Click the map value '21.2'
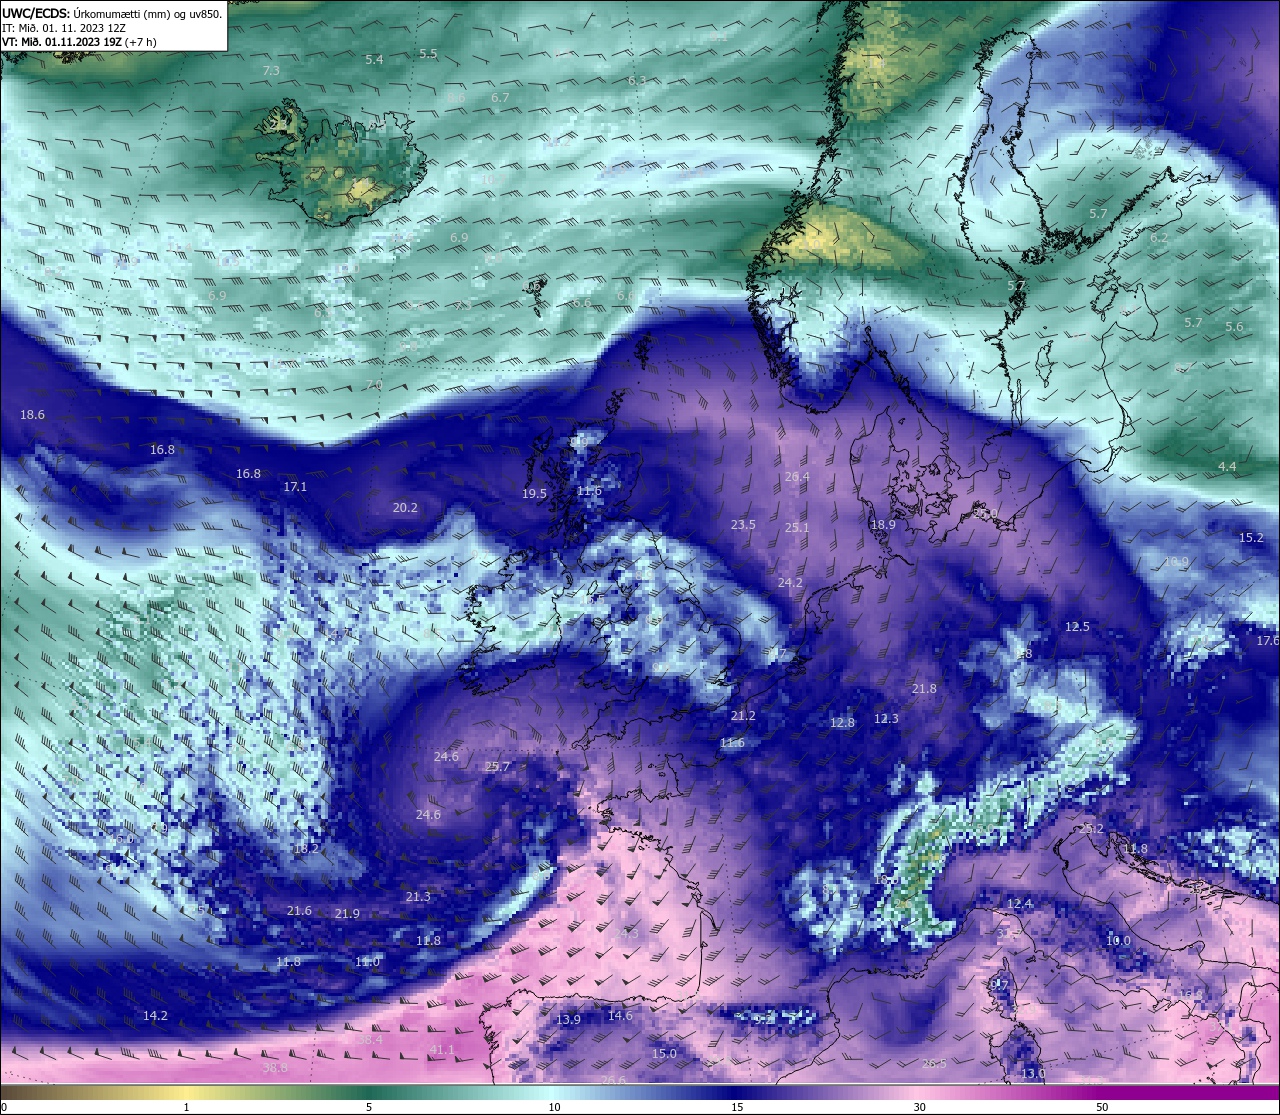1280x1115 pixels. click(743, 716)
